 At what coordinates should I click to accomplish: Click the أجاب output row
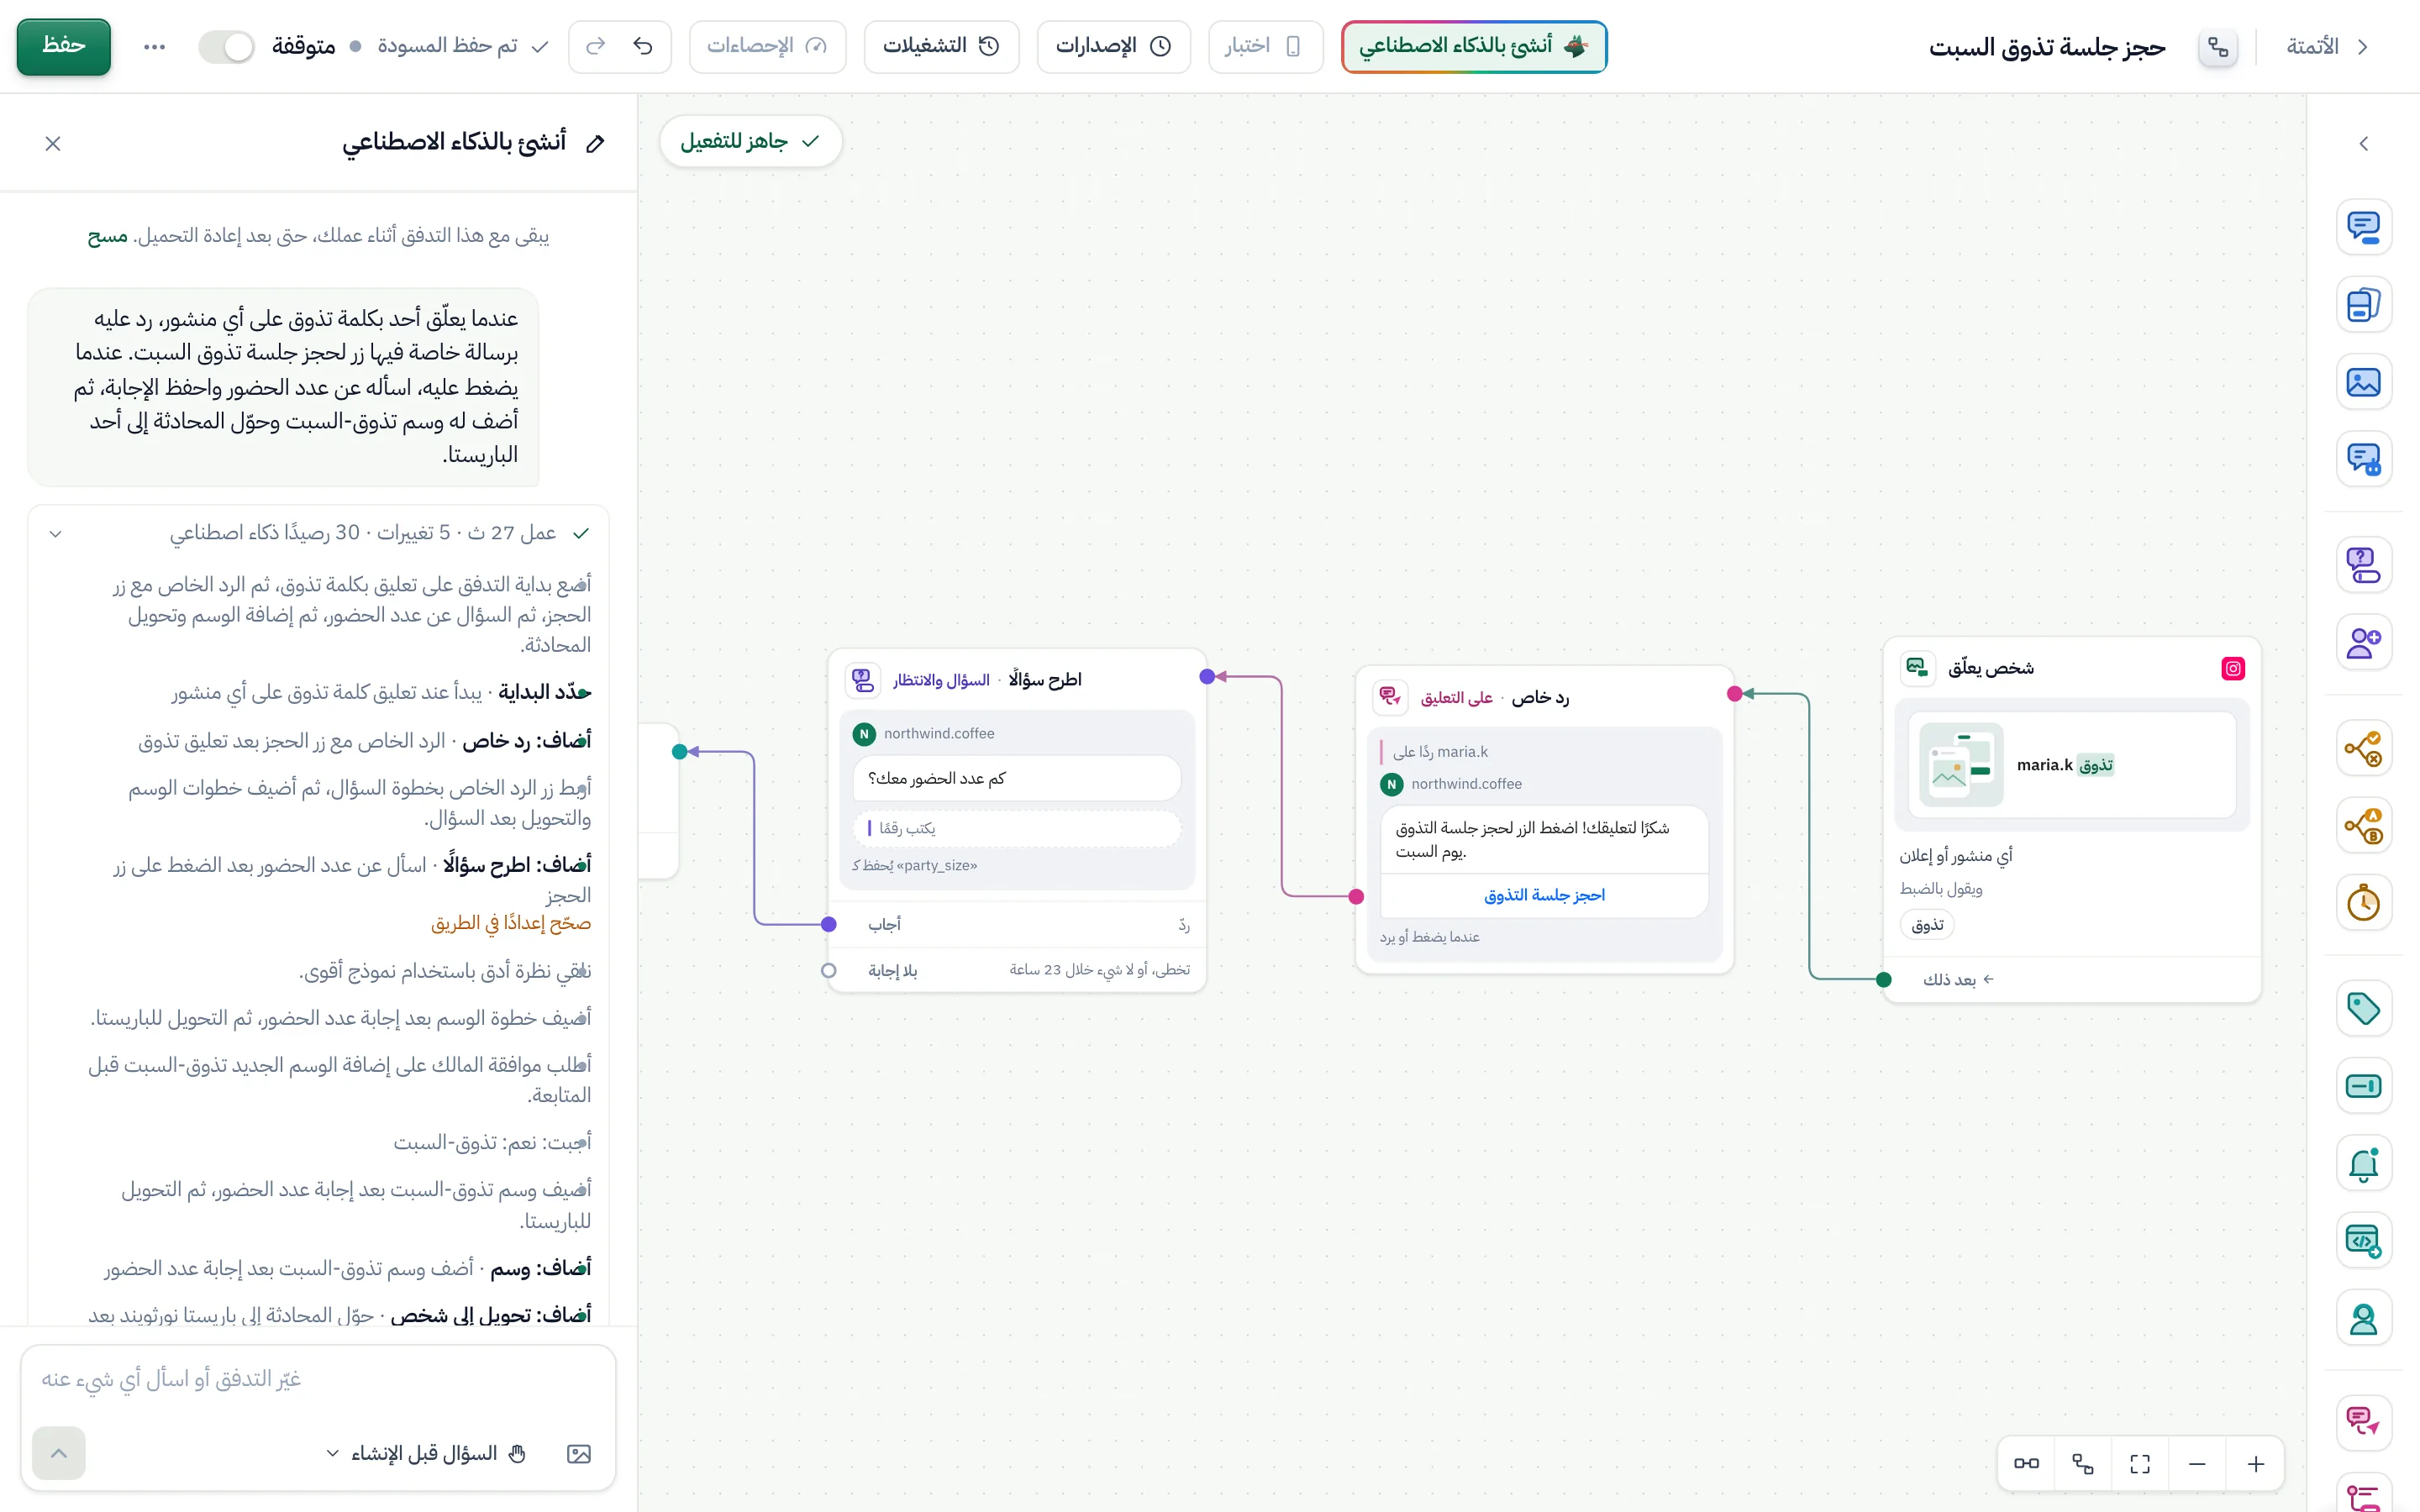(1017, 925)
